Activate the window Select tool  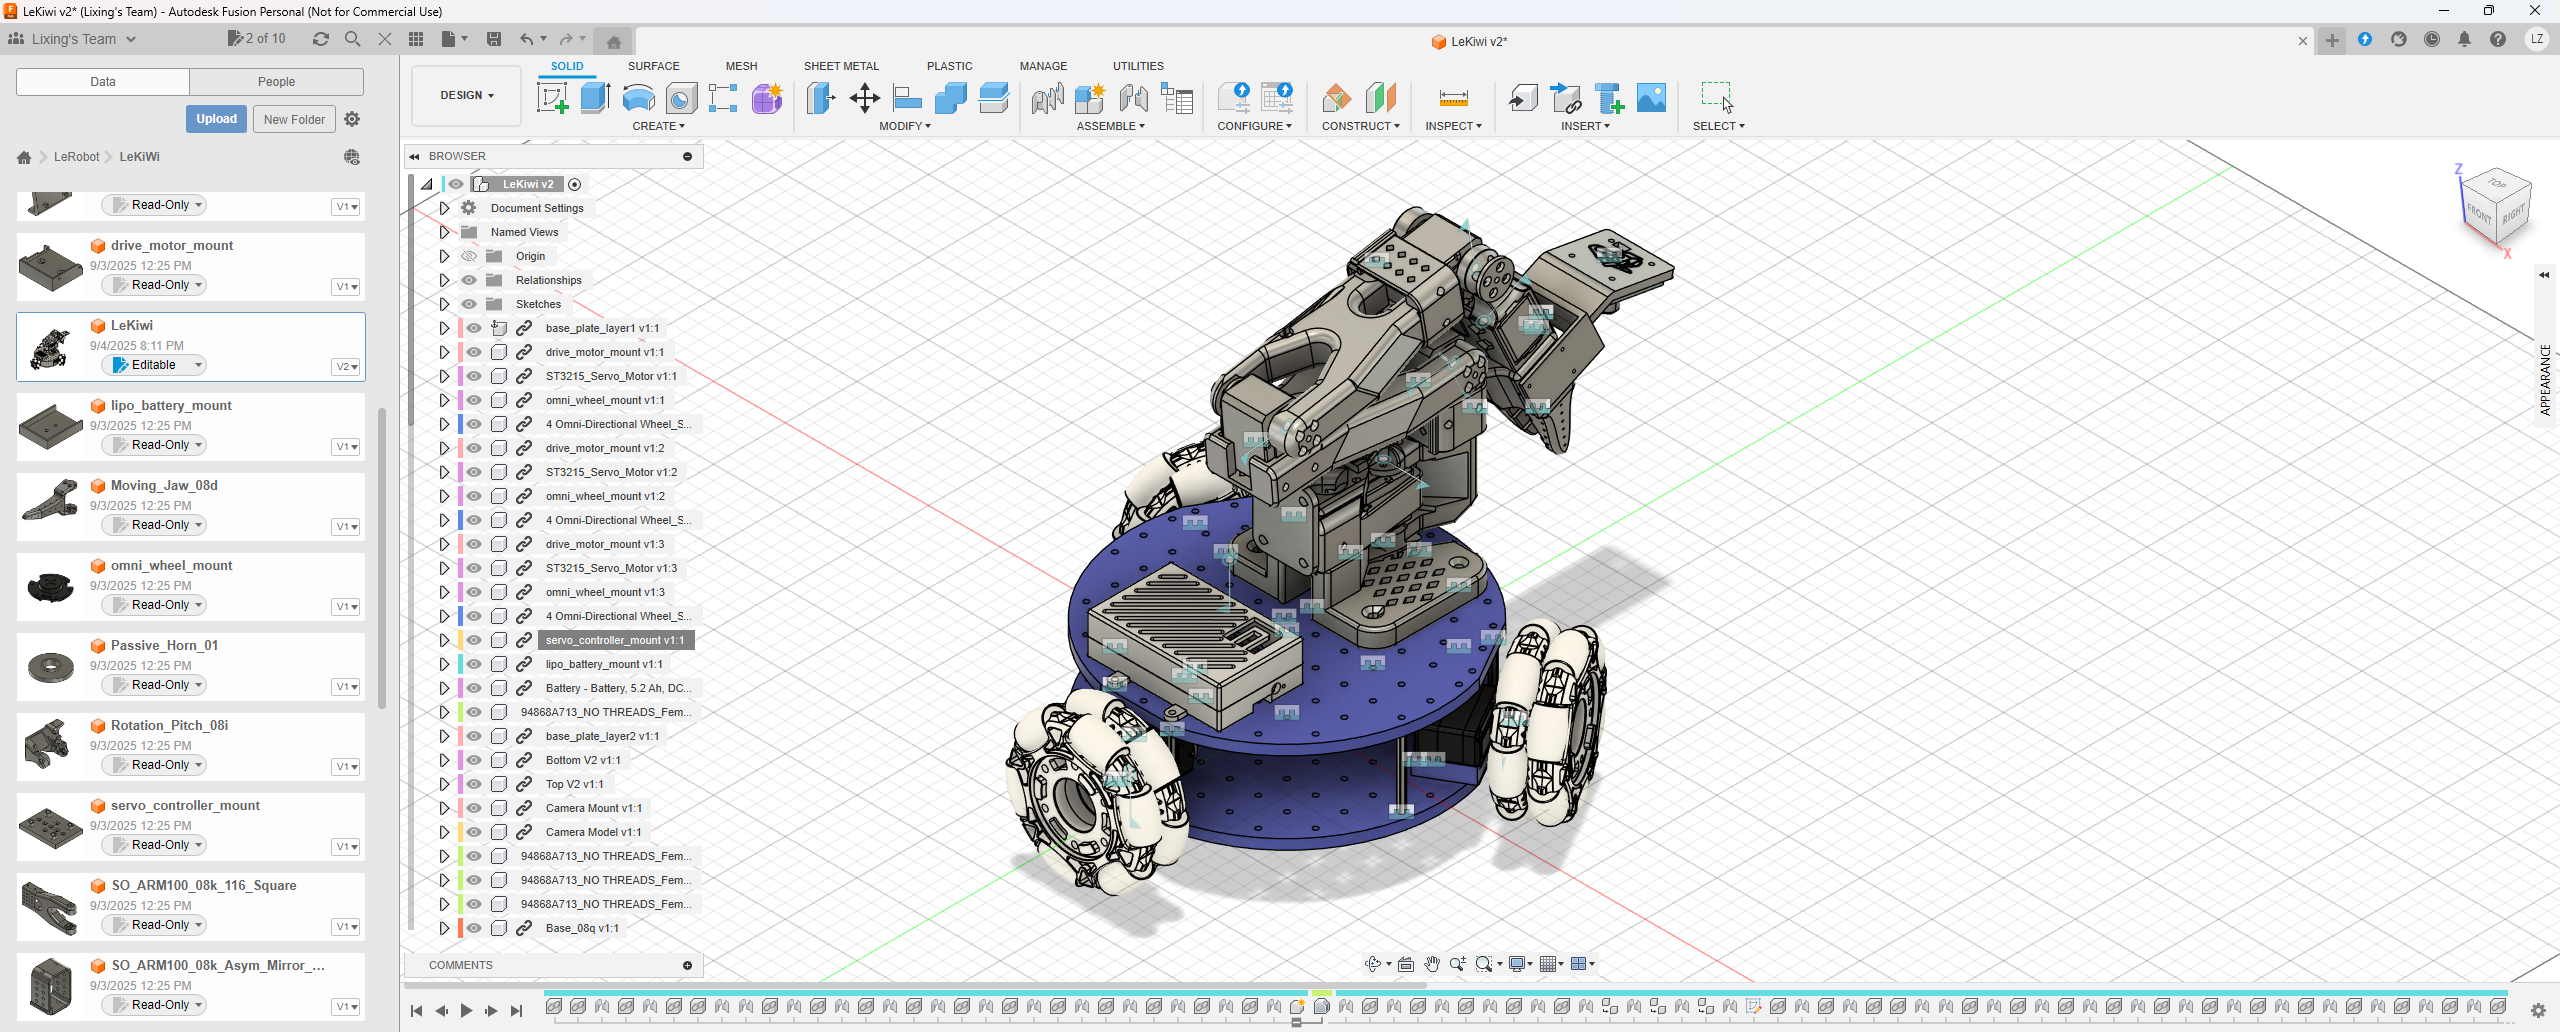click(1717, 98)
